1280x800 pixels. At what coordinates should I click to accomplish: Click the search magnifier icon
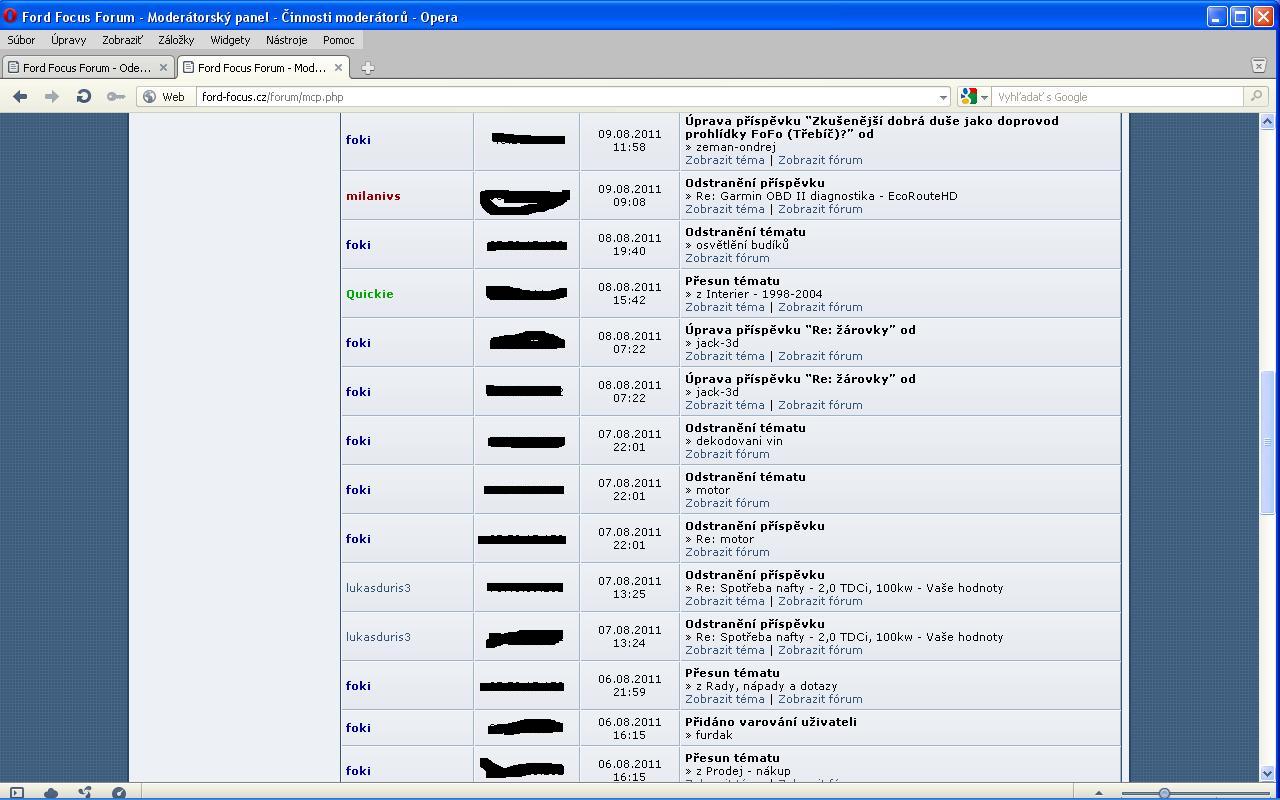(x=1257, y=97)
